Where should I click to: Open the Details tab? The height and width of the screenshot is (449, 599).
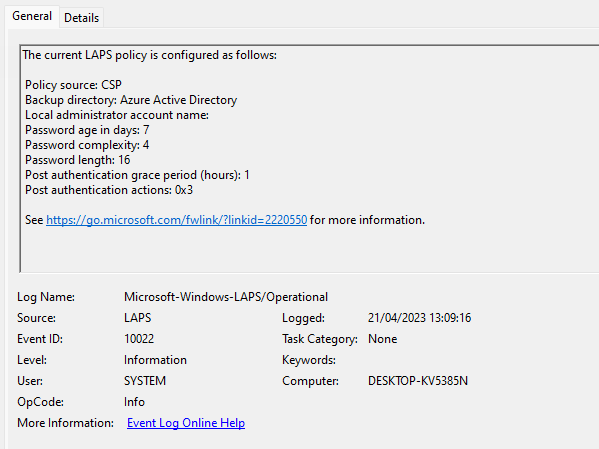81,18
